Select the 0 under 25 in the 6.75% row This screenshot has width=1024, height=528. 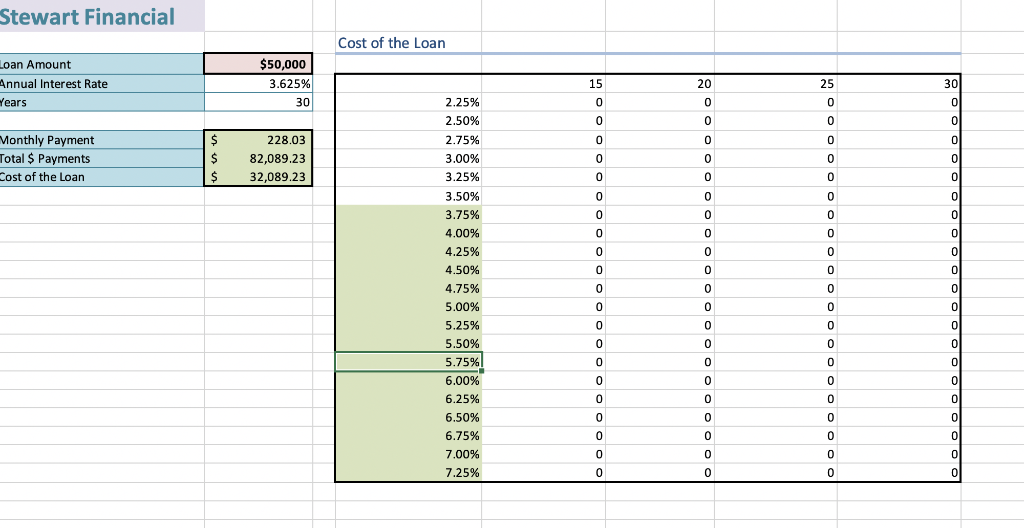pyautogui.click(x=776, y=435)
